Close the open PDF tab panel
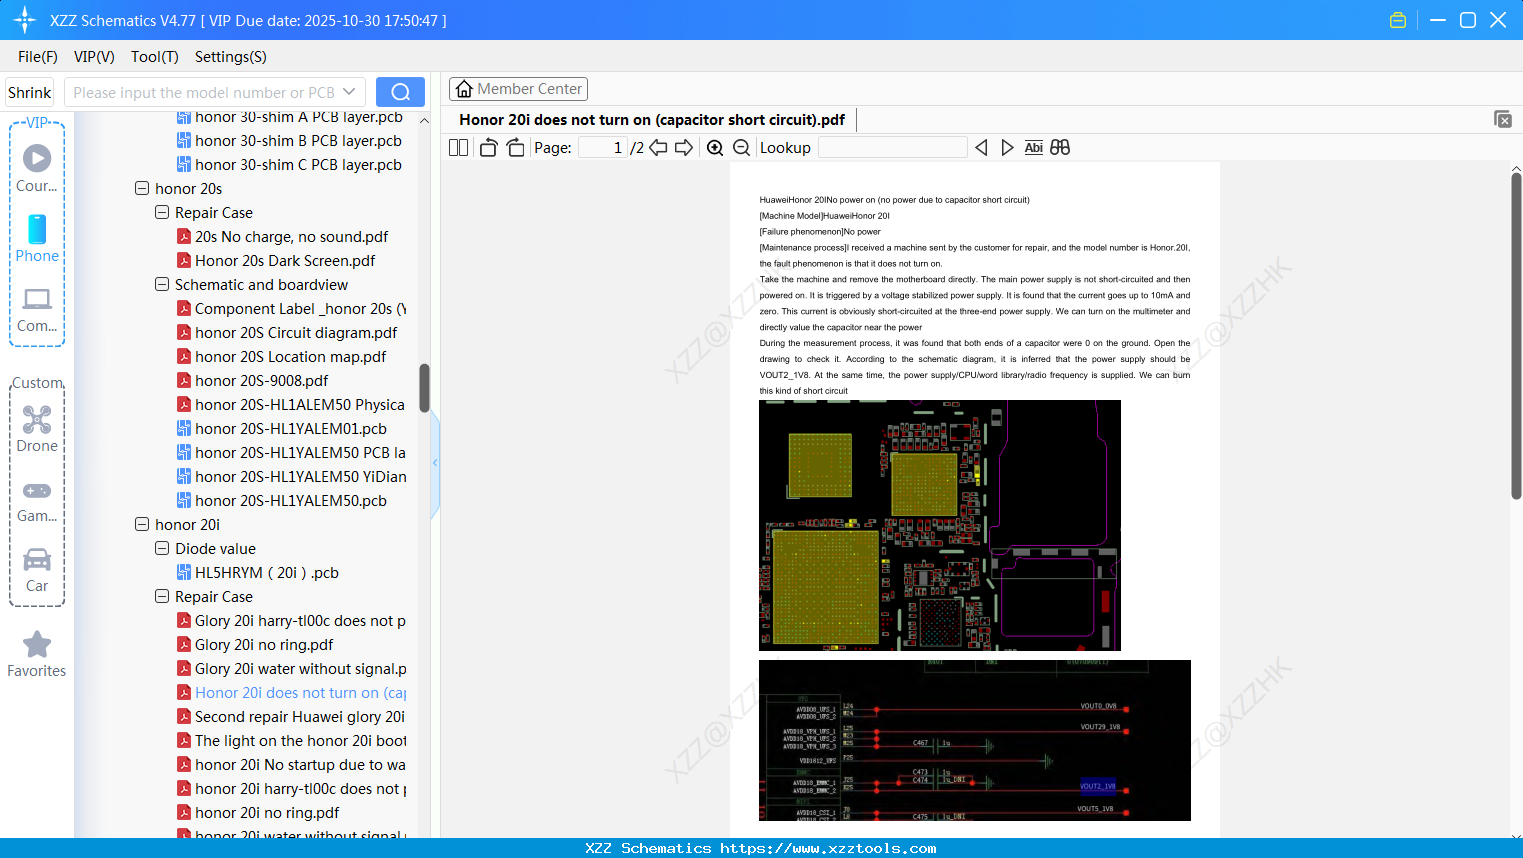Screen dimensions: 1523x858 tap(1503, 119)
